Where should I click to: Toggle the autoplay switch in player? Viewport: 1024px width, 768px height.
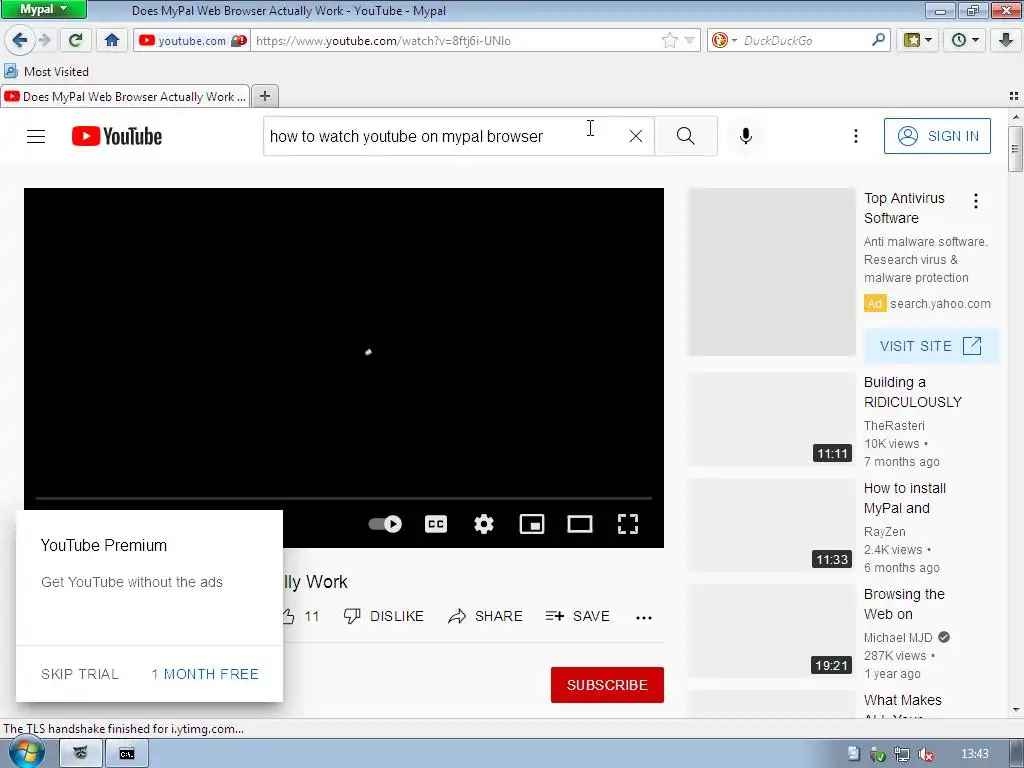pos(385,524)
